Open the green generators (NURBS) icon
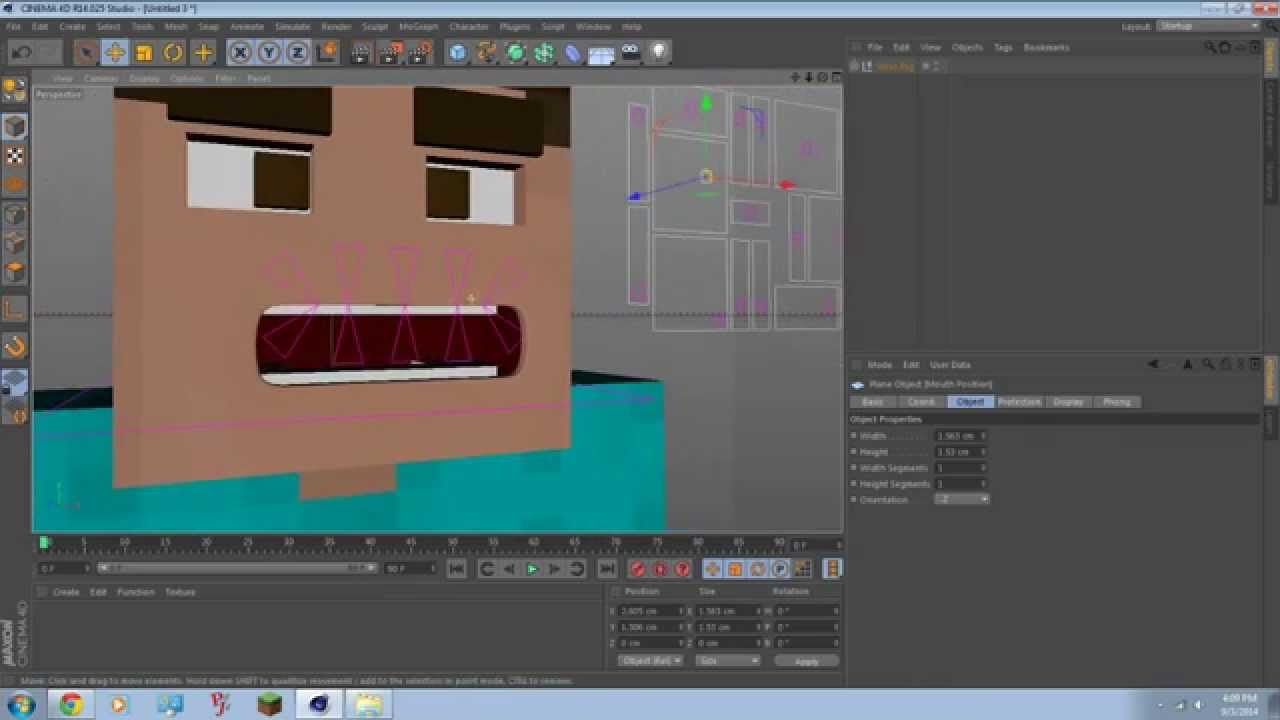Screen dimensions: 1280x720 [x=515, y=53]
